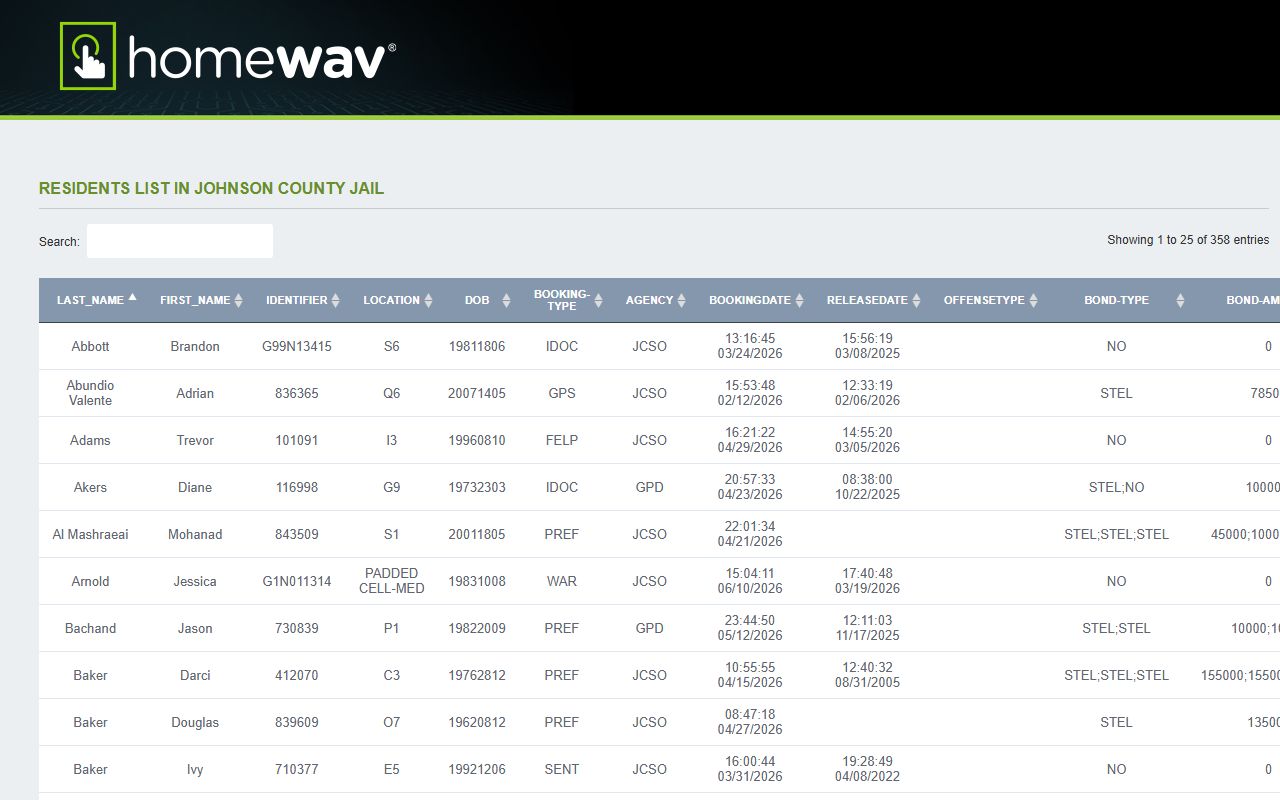Click location cell 'S6'
This screenshot has height=800, width=1280.
pyautogui.click(x=392, y=346)
